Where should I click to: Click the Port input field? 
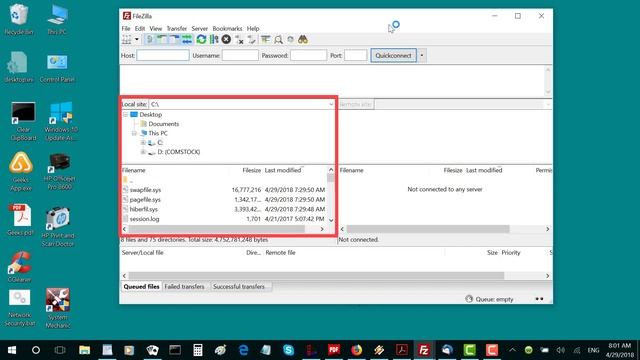tap(356, 56)
